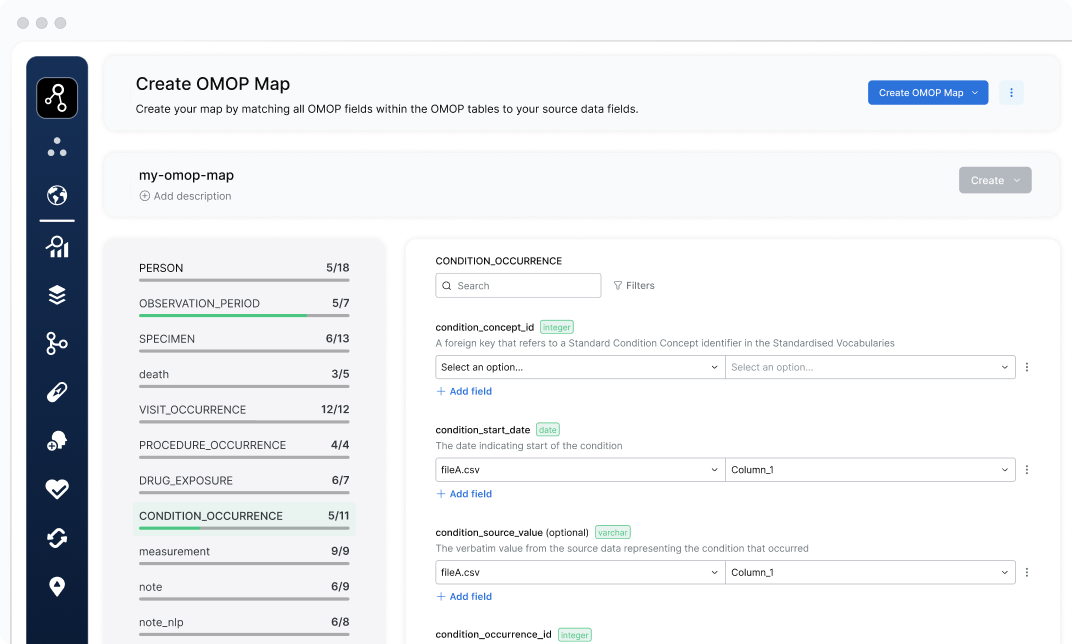1072x644 pixels.
Task: Click the Add description link
Action: [x=185, y=196]
